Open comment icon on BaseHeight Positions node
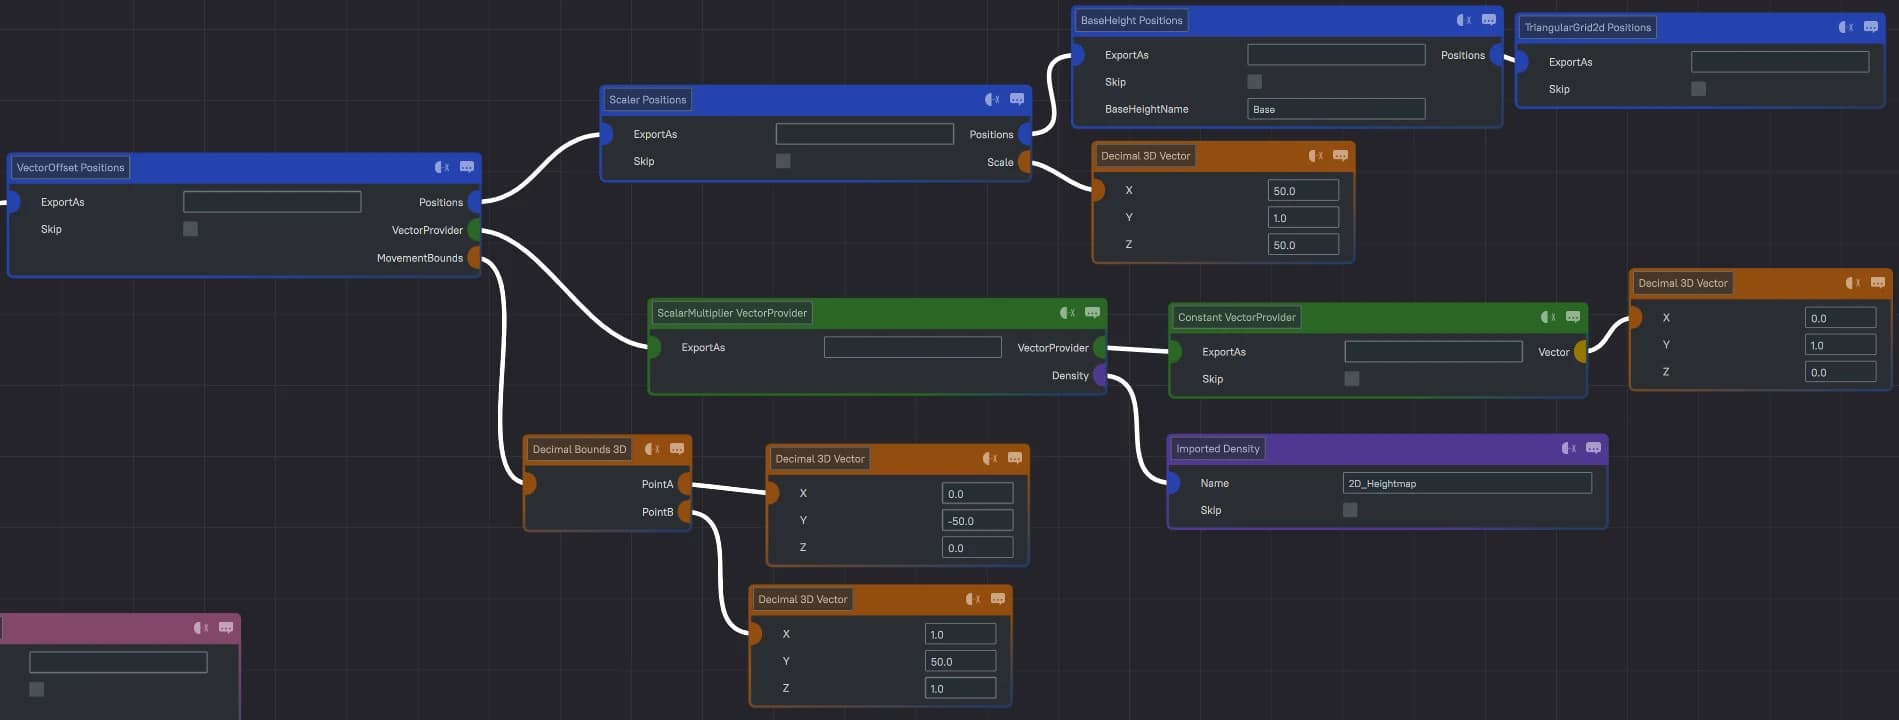The width and height of the screenshot is (1899, 720). click(x=1489, y=20)
